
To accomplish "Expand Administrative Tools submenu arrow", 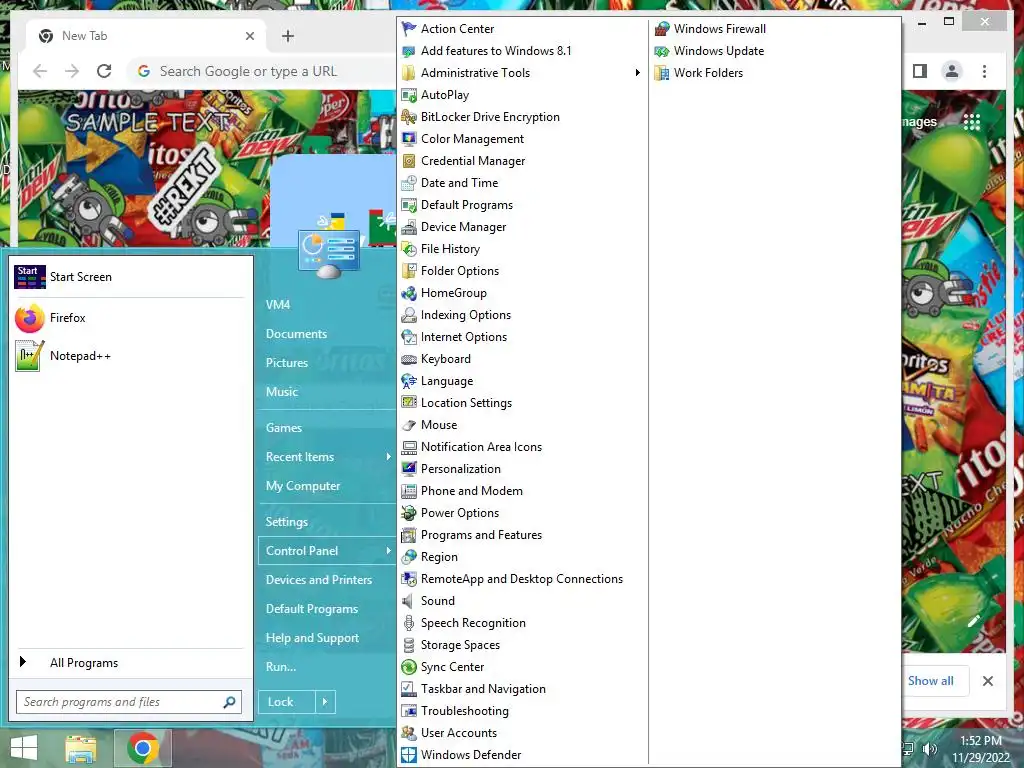I will (x=637, y=72).
